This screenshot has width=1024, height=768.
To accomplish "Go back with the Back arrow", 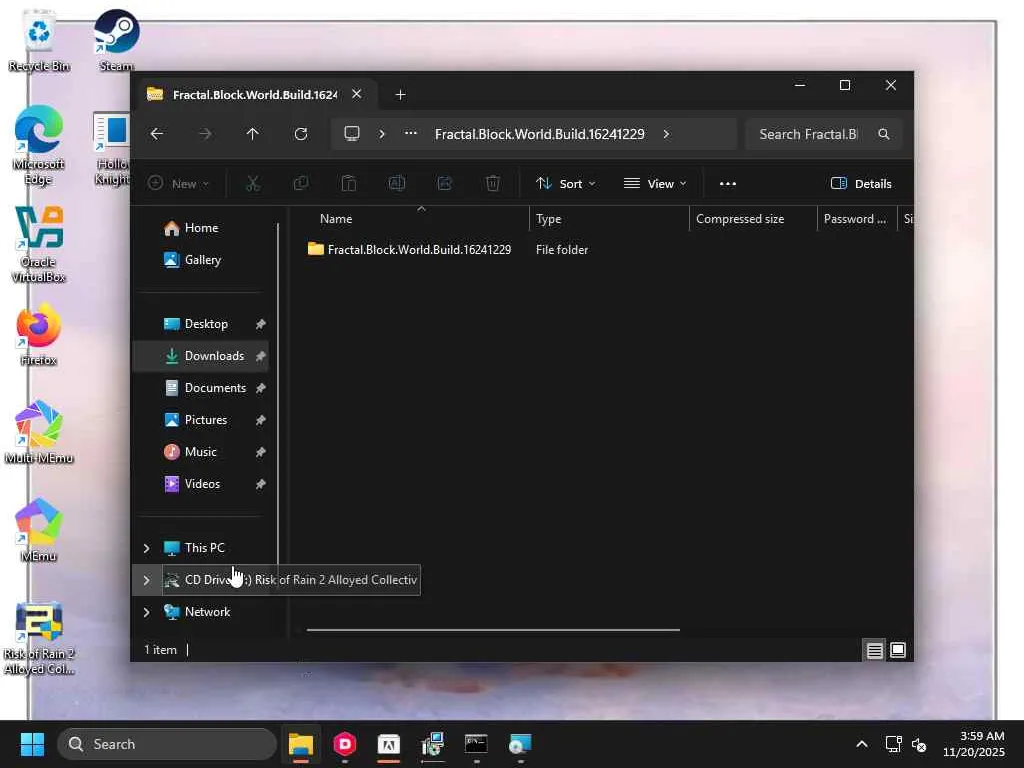I will [157, 134].
